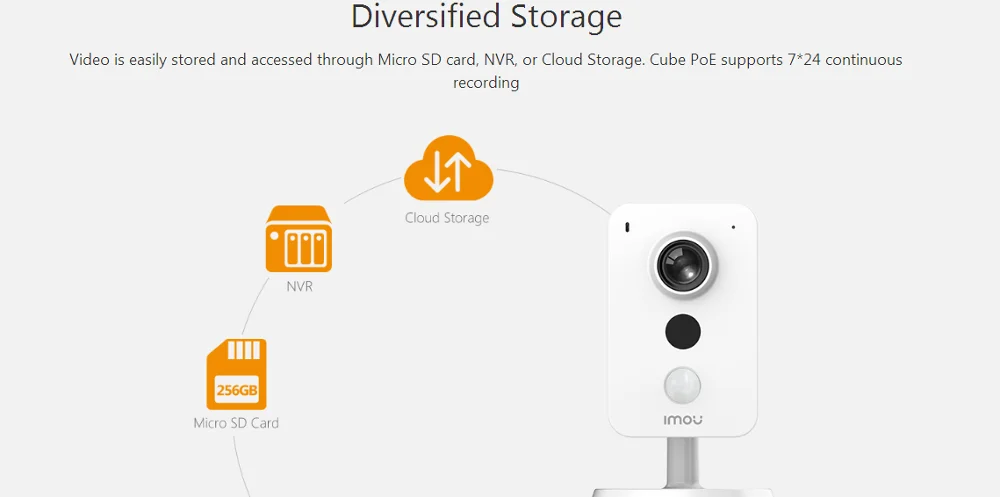Click the up-down arrows inside the cloud
The image size is (1000, 497).
click(448, 172)
